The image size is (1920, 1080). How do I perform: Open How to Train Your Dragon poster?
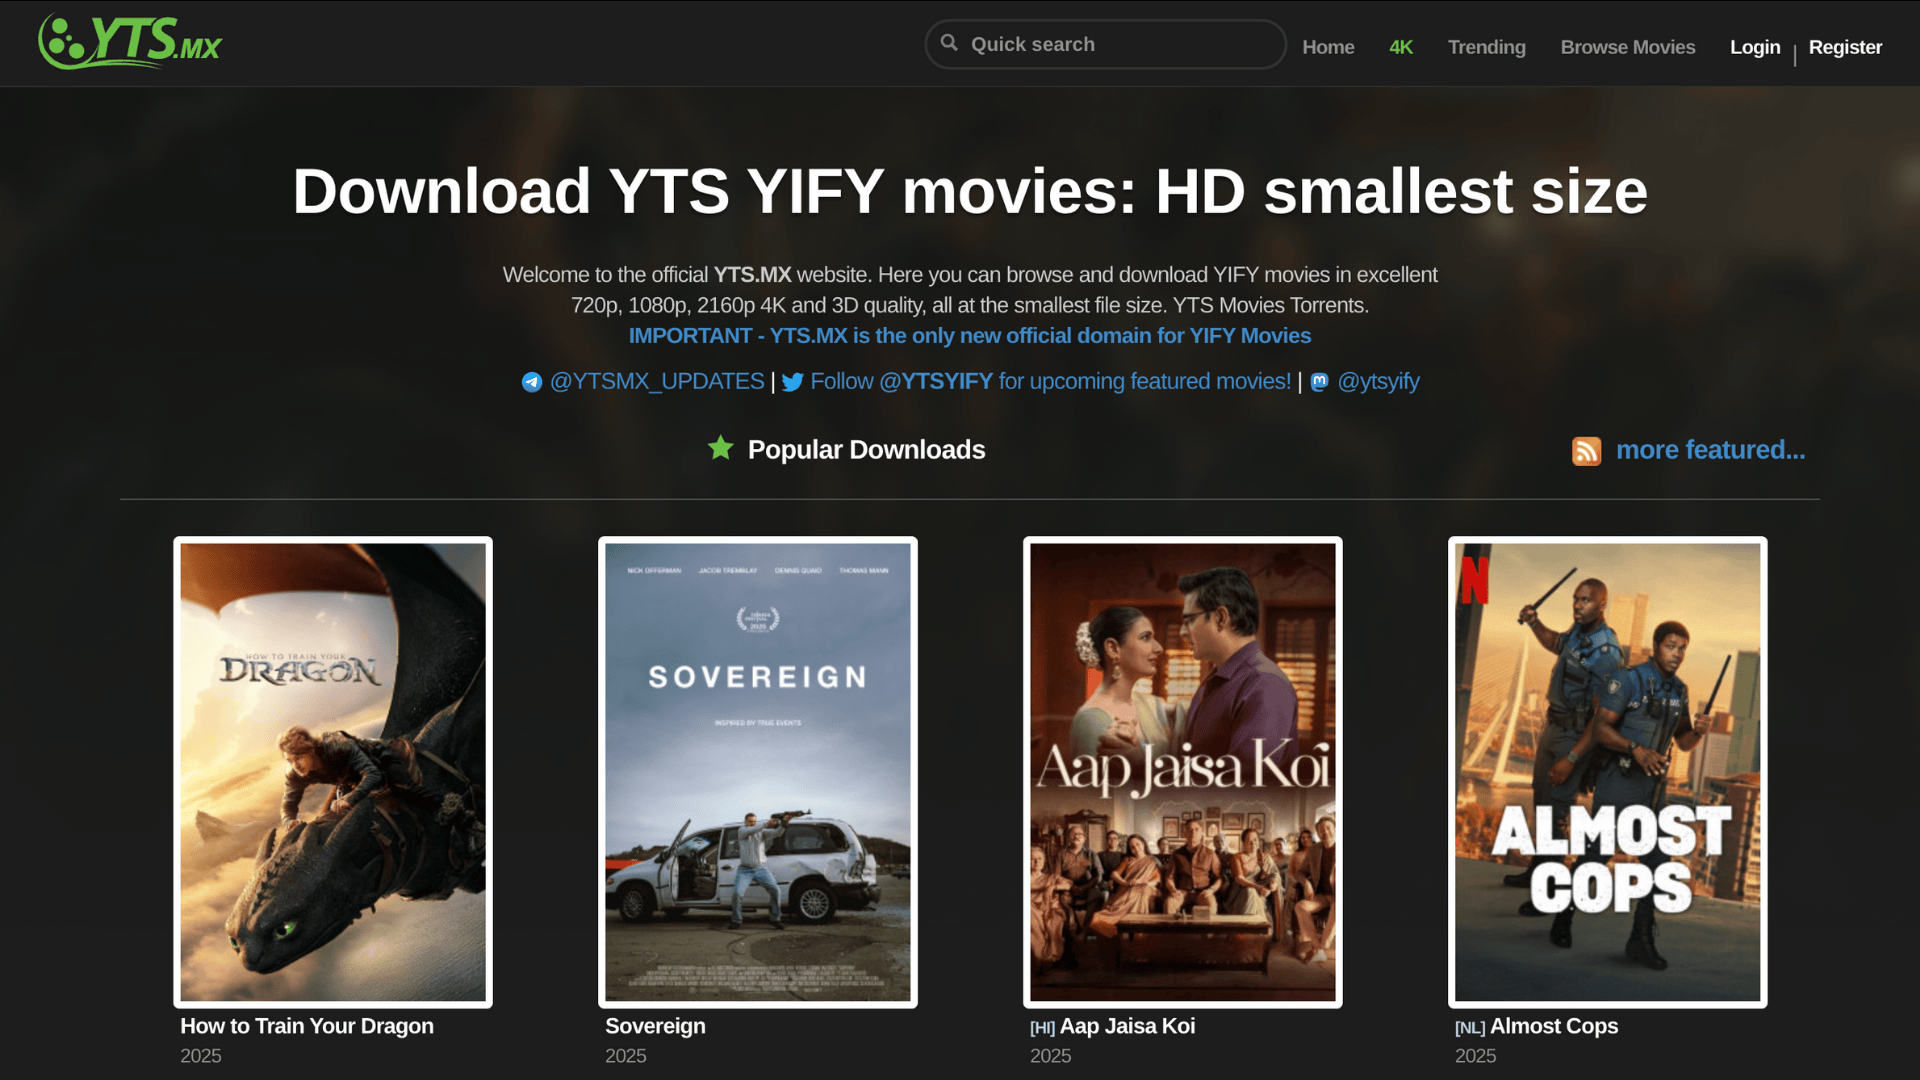(333, 772)
